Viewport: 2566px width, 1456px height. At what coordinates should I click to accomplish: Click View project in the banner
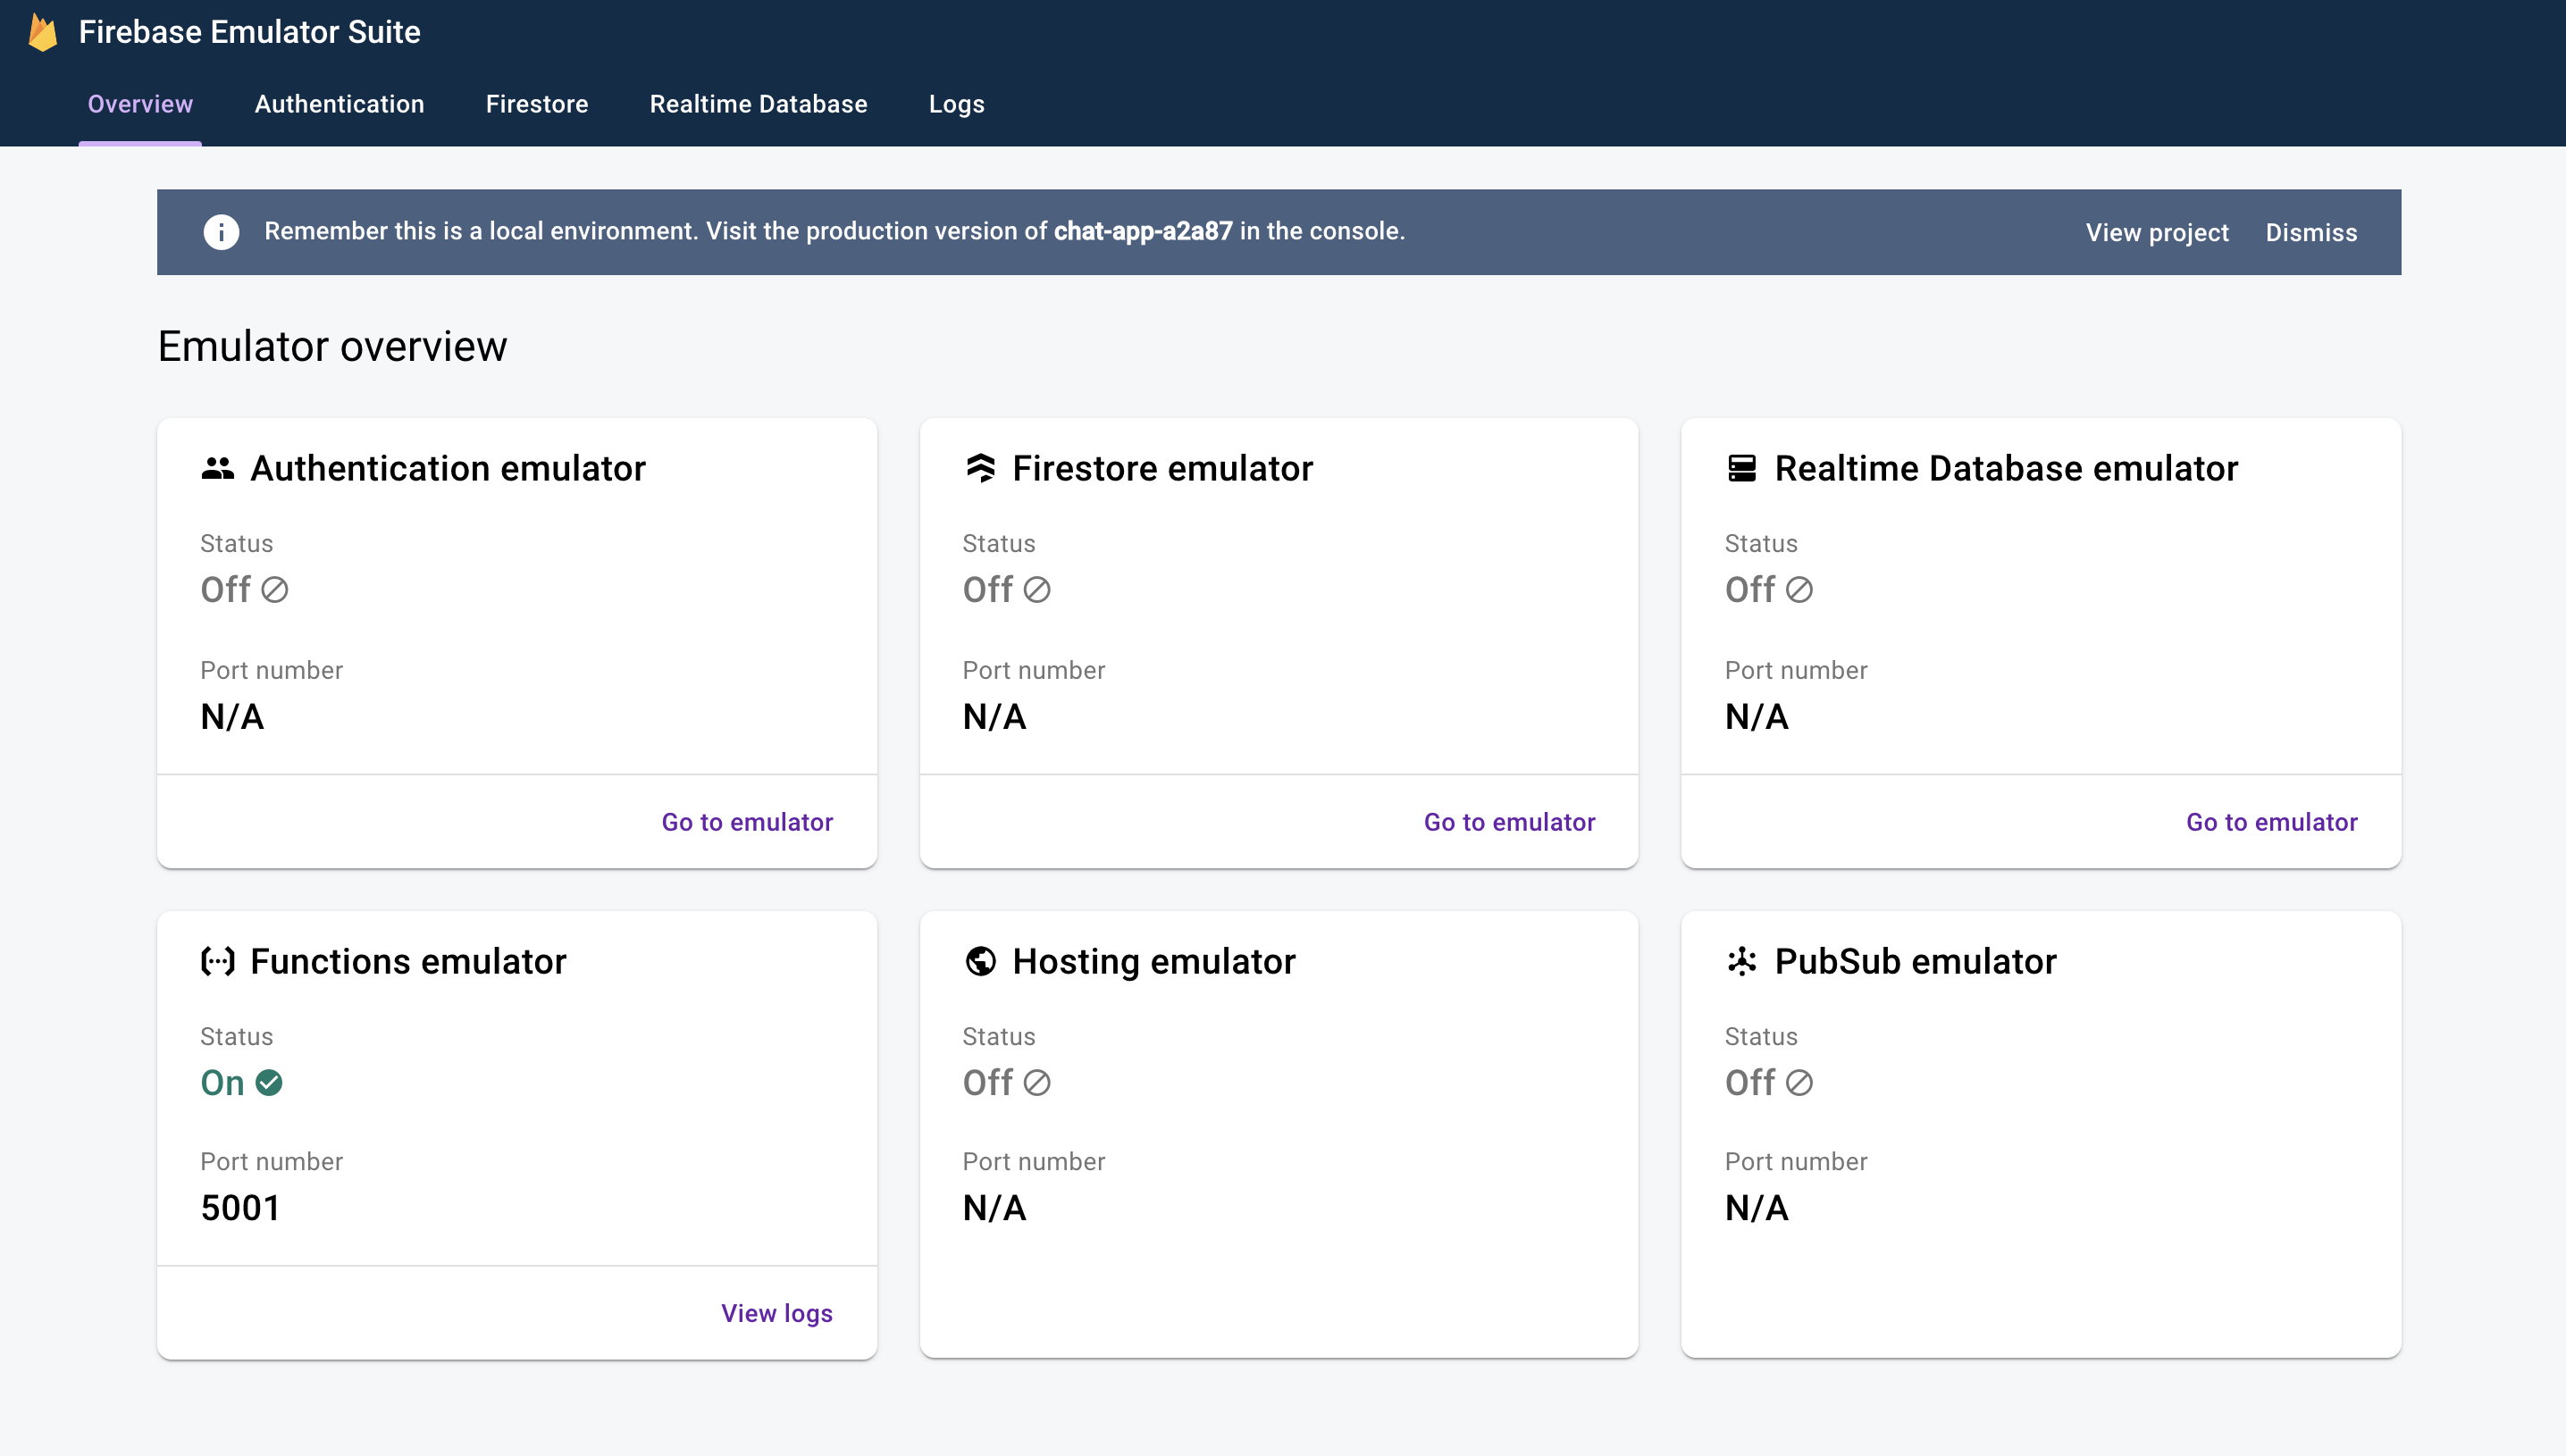pos(2157,232)
